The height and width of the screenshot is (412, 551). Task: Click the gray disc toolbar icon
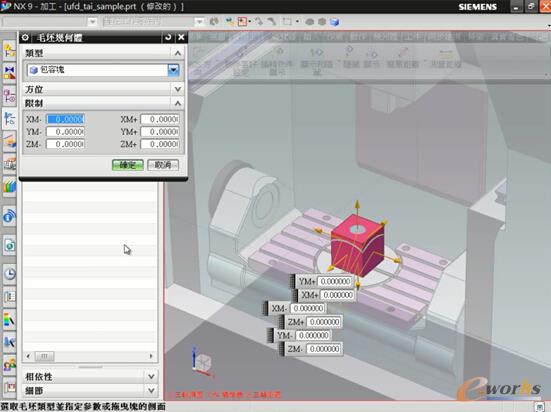[x=309, y=22]
